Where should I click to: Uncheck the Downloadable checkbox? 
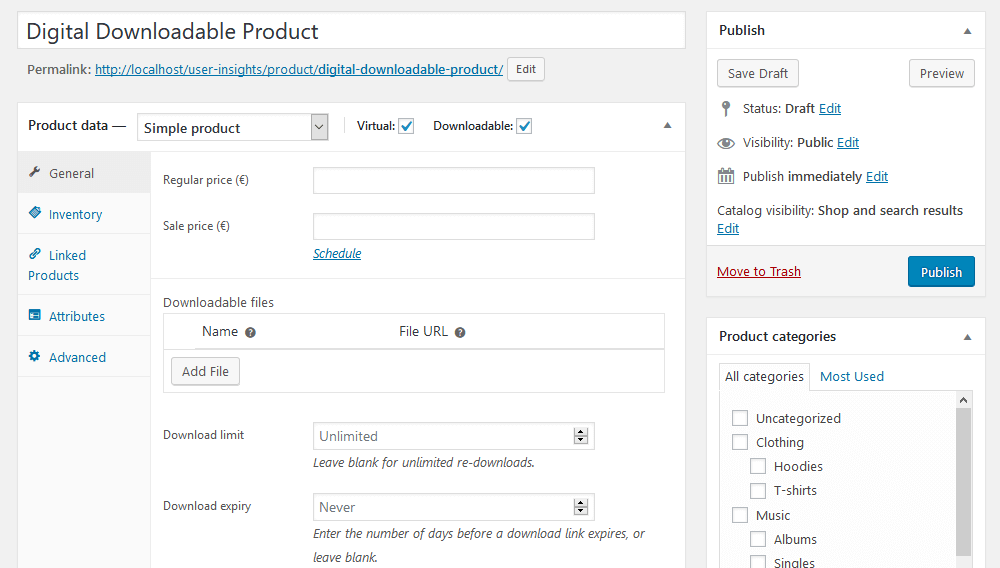click(524, 126)
